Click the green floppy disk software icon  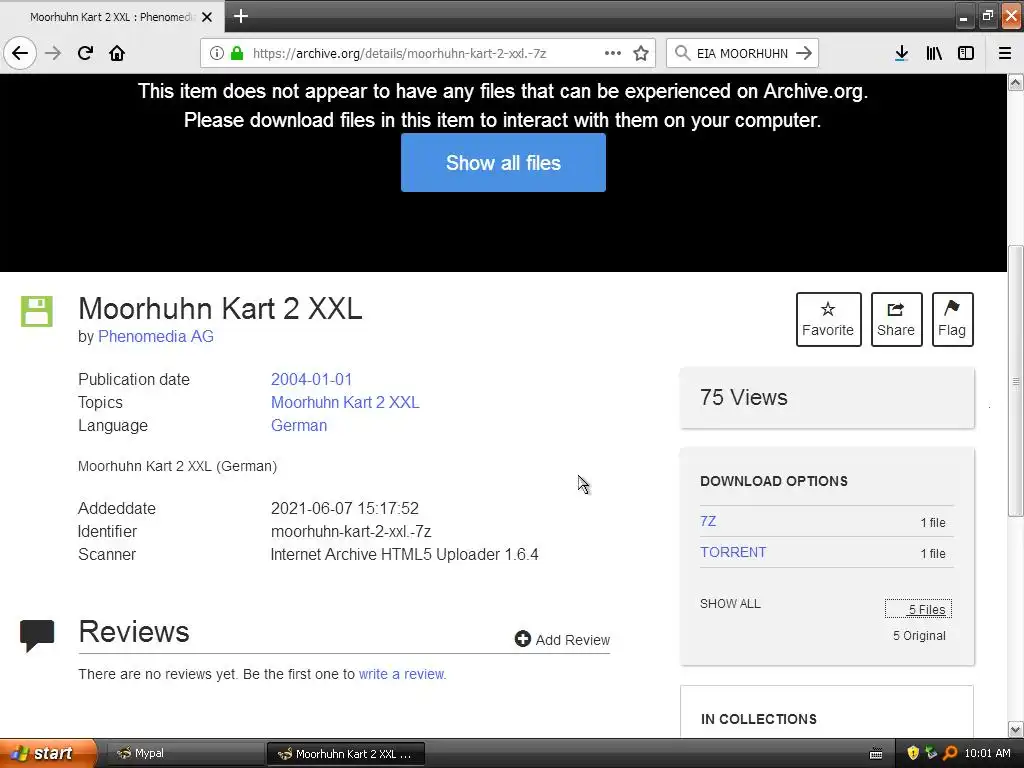pyautogui.click(x=37, y=312)
